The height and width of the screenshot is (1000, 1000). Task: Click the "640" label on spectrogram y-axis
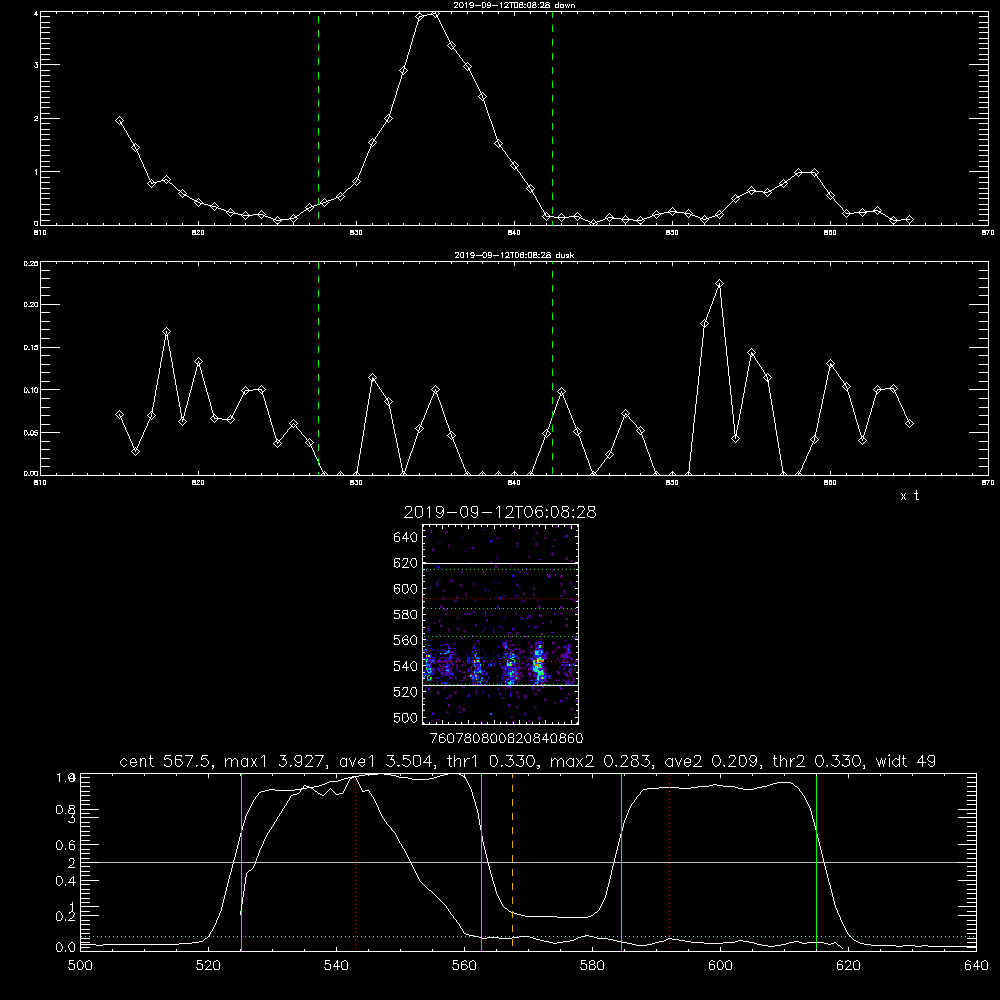[405, 538]
